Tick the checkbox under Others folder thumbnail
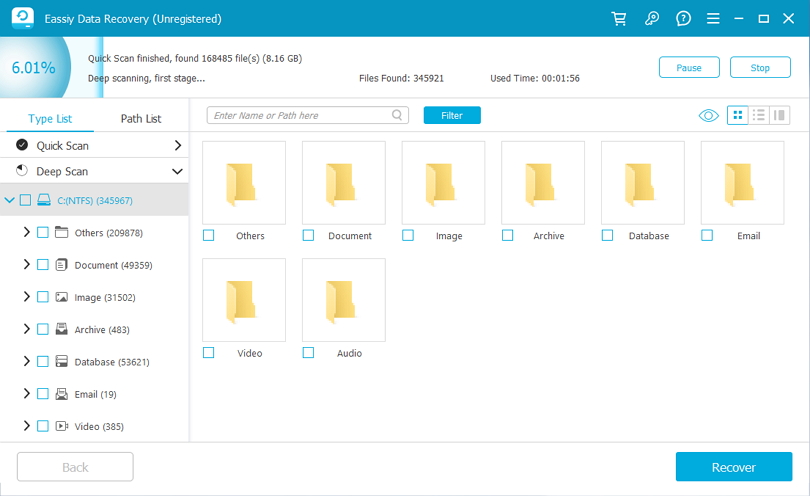The image size is (810, 496). tap(209, 236)
